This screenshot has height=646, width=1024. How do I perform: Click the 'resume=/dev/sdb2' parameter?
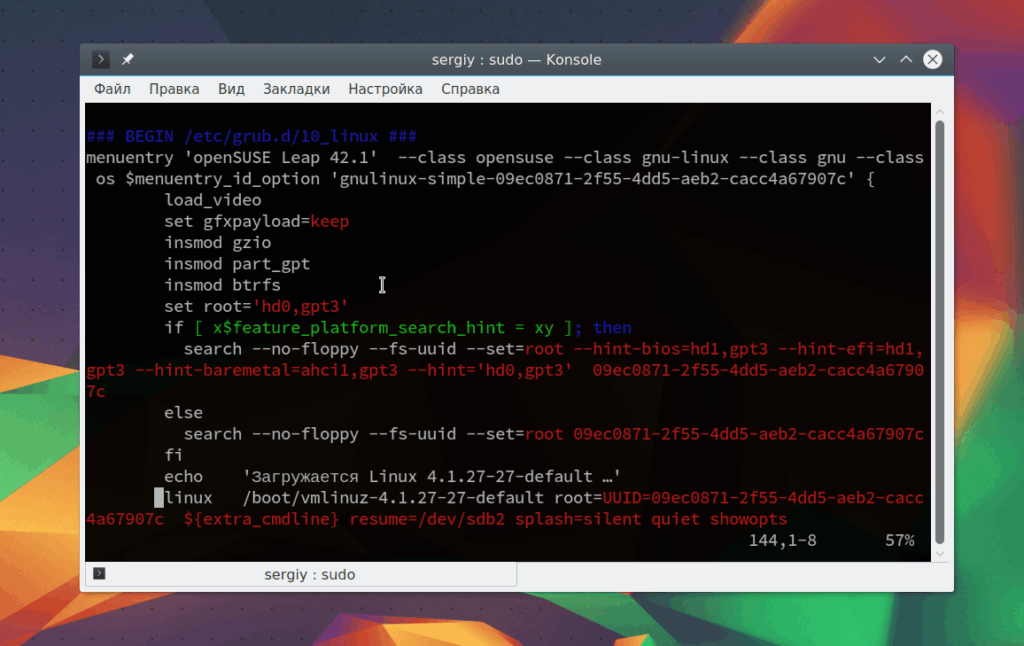[427, 519]
